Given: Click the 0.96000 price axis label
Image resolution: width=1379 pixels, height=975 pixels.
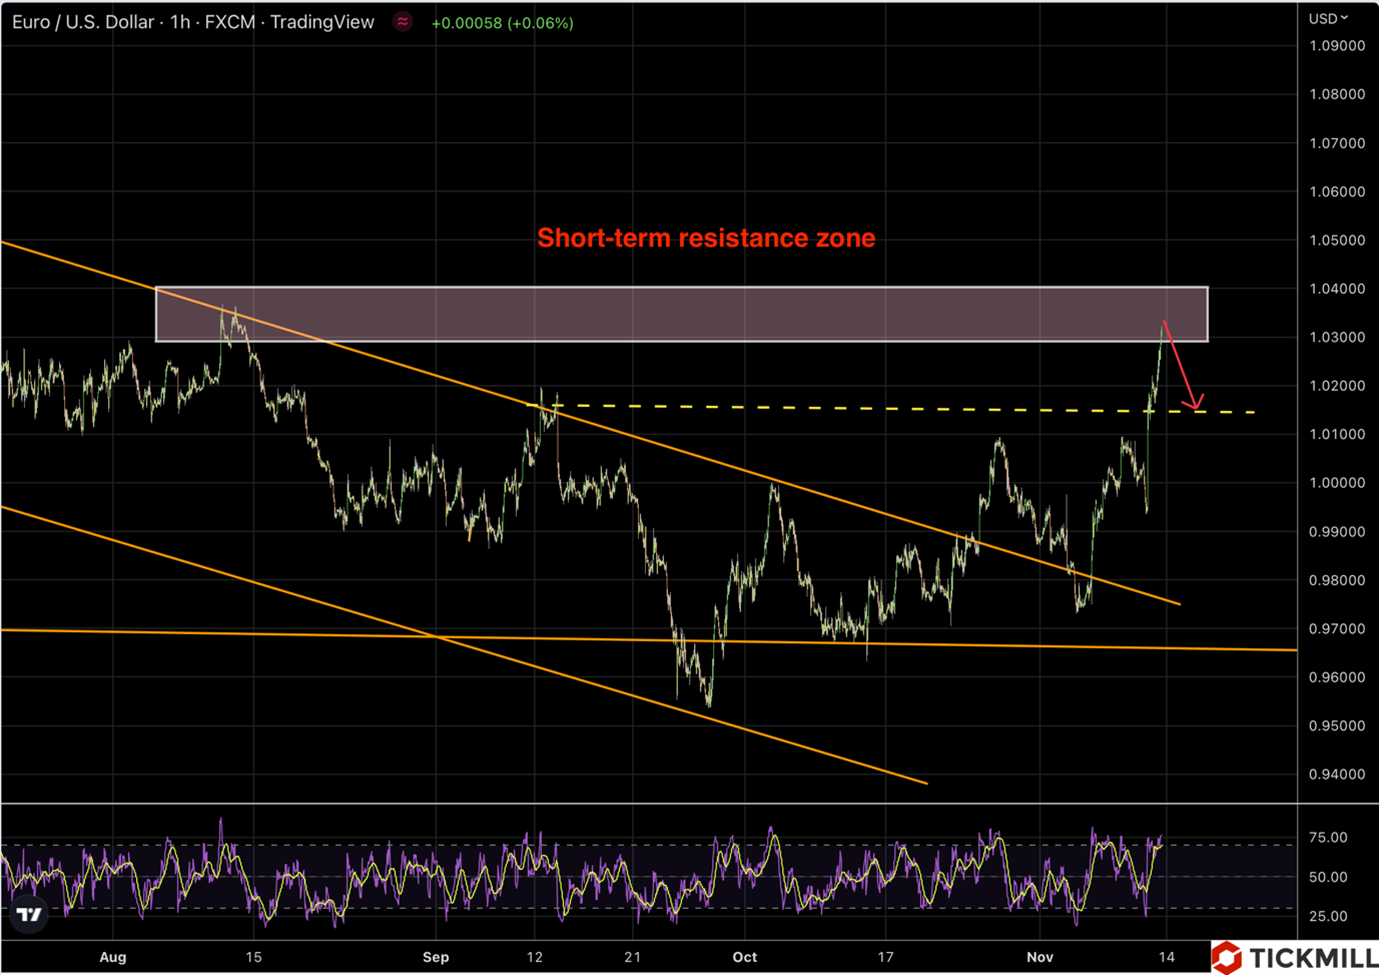Looking at the screenshot, I should [x=1337, y=677].
